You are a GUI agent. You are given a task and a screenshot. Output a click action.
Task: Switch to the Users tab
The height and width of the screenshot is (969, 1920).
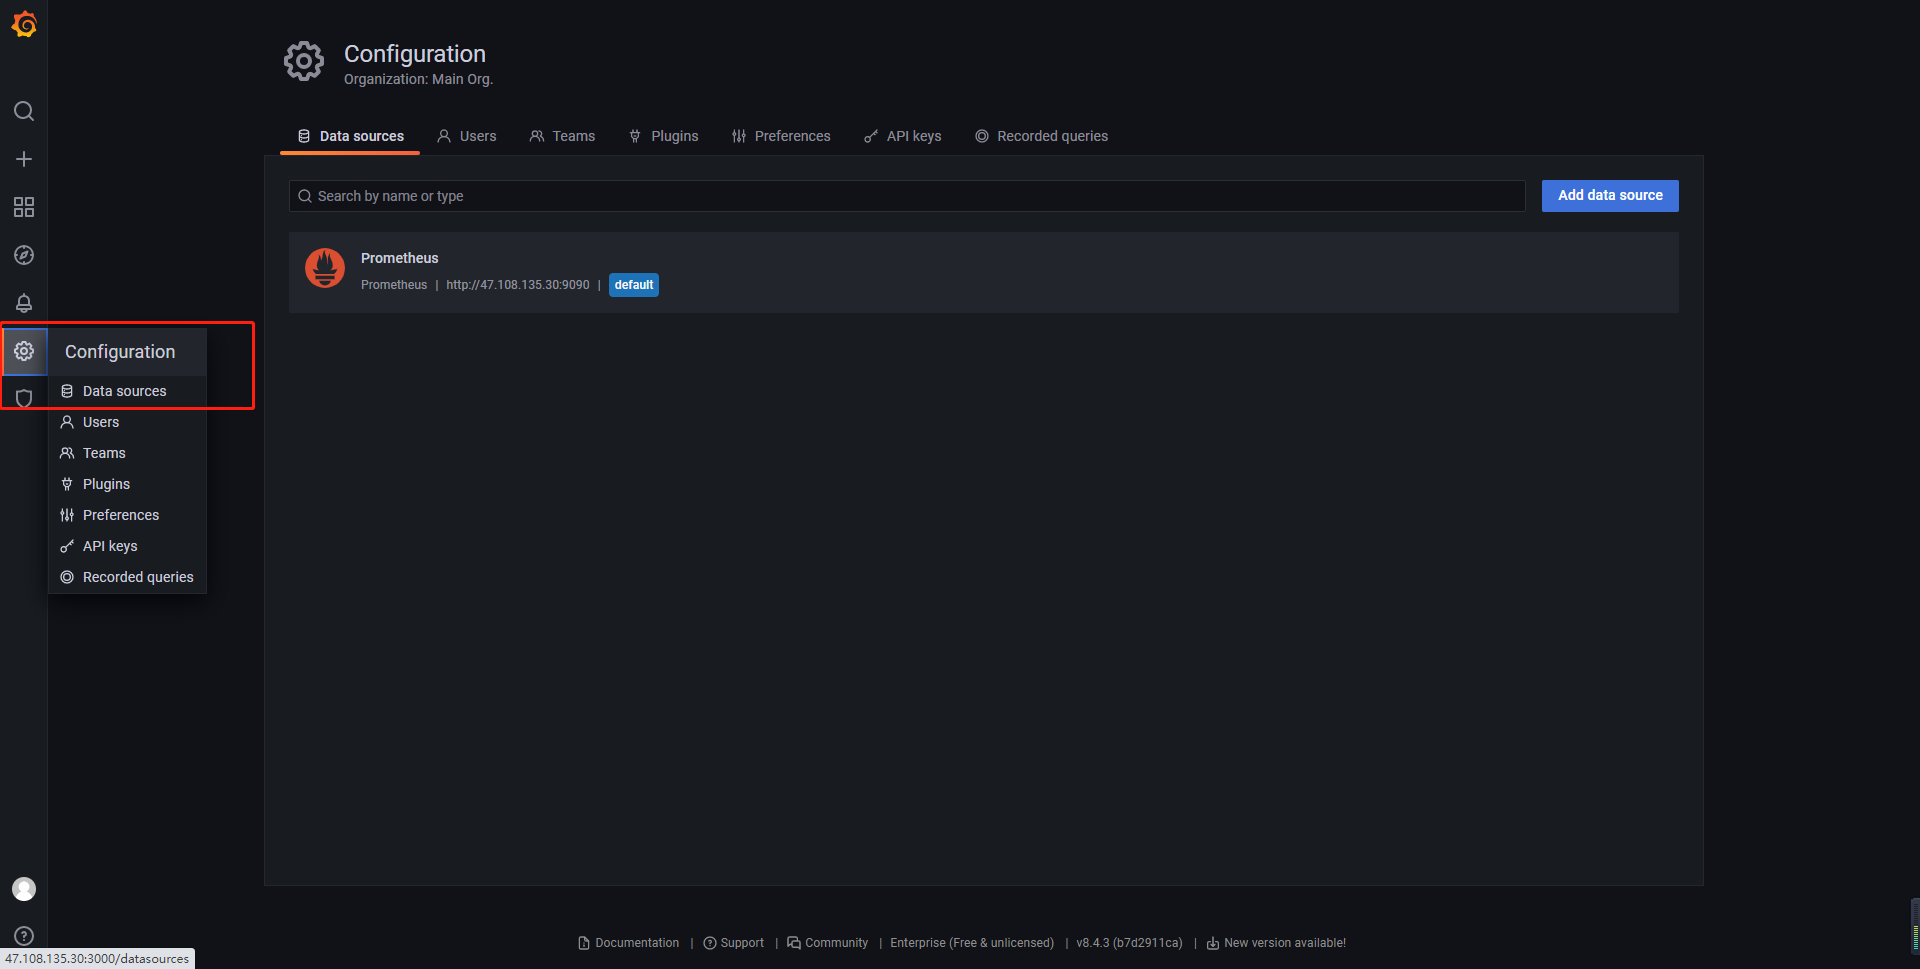pyautogui.click(x=467, y=136)
